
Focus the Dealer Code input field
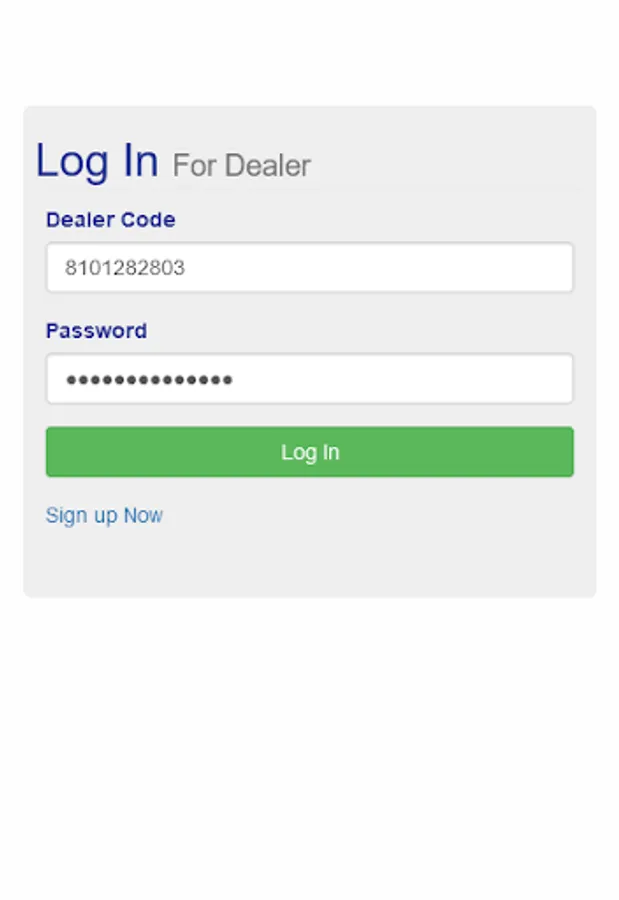click(310, 267)
